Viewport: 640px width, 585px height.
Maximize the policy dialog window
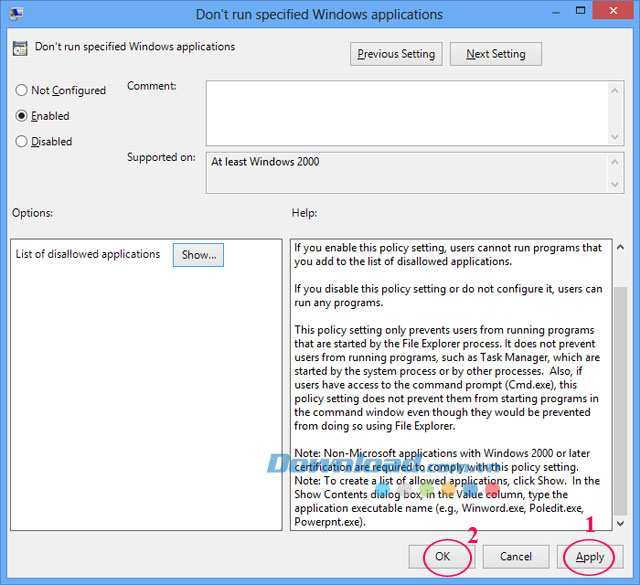point(580,11)
